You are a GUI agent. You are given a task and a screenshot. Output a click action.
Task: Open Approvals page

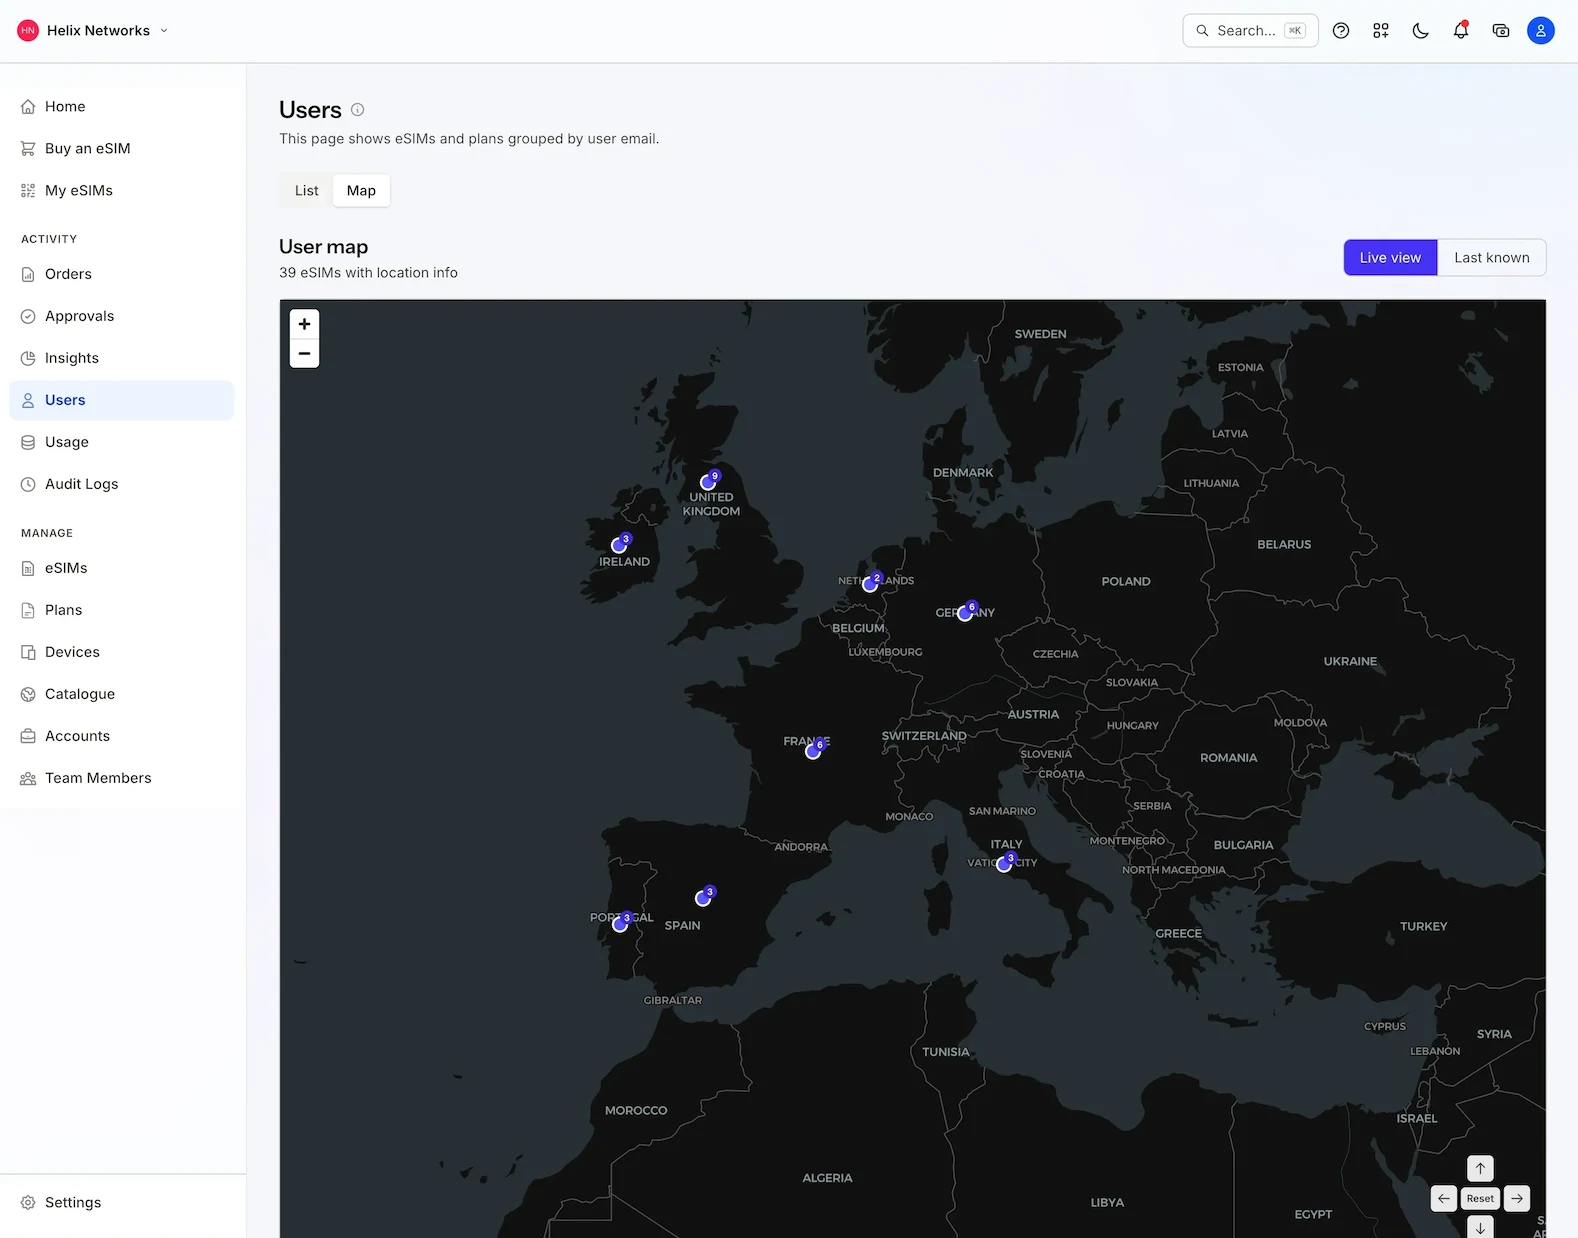121,316
